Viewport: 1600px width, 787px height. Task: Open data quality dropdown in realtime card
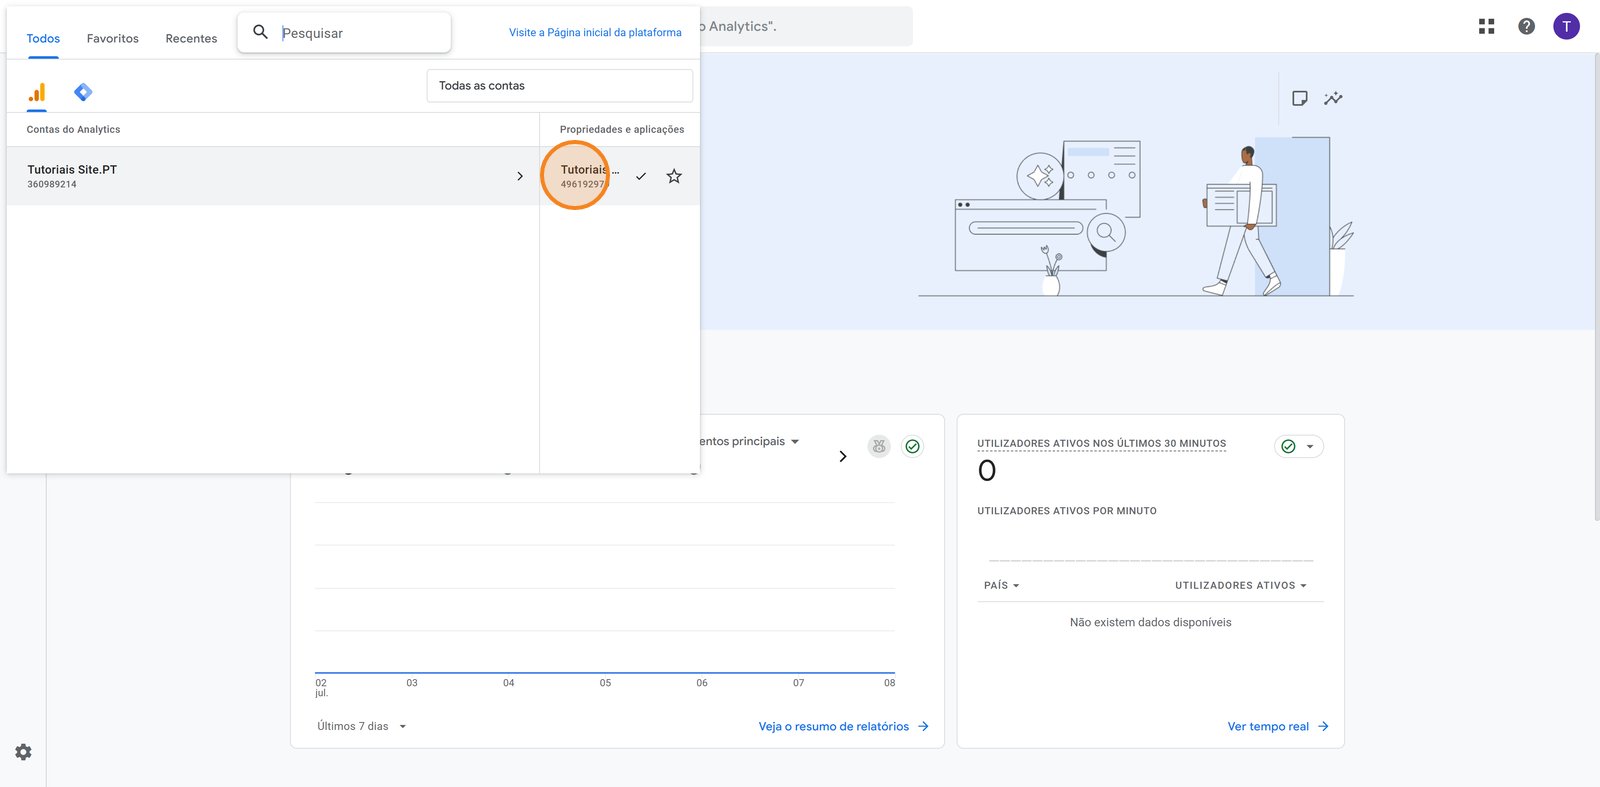pos(1299,447)
